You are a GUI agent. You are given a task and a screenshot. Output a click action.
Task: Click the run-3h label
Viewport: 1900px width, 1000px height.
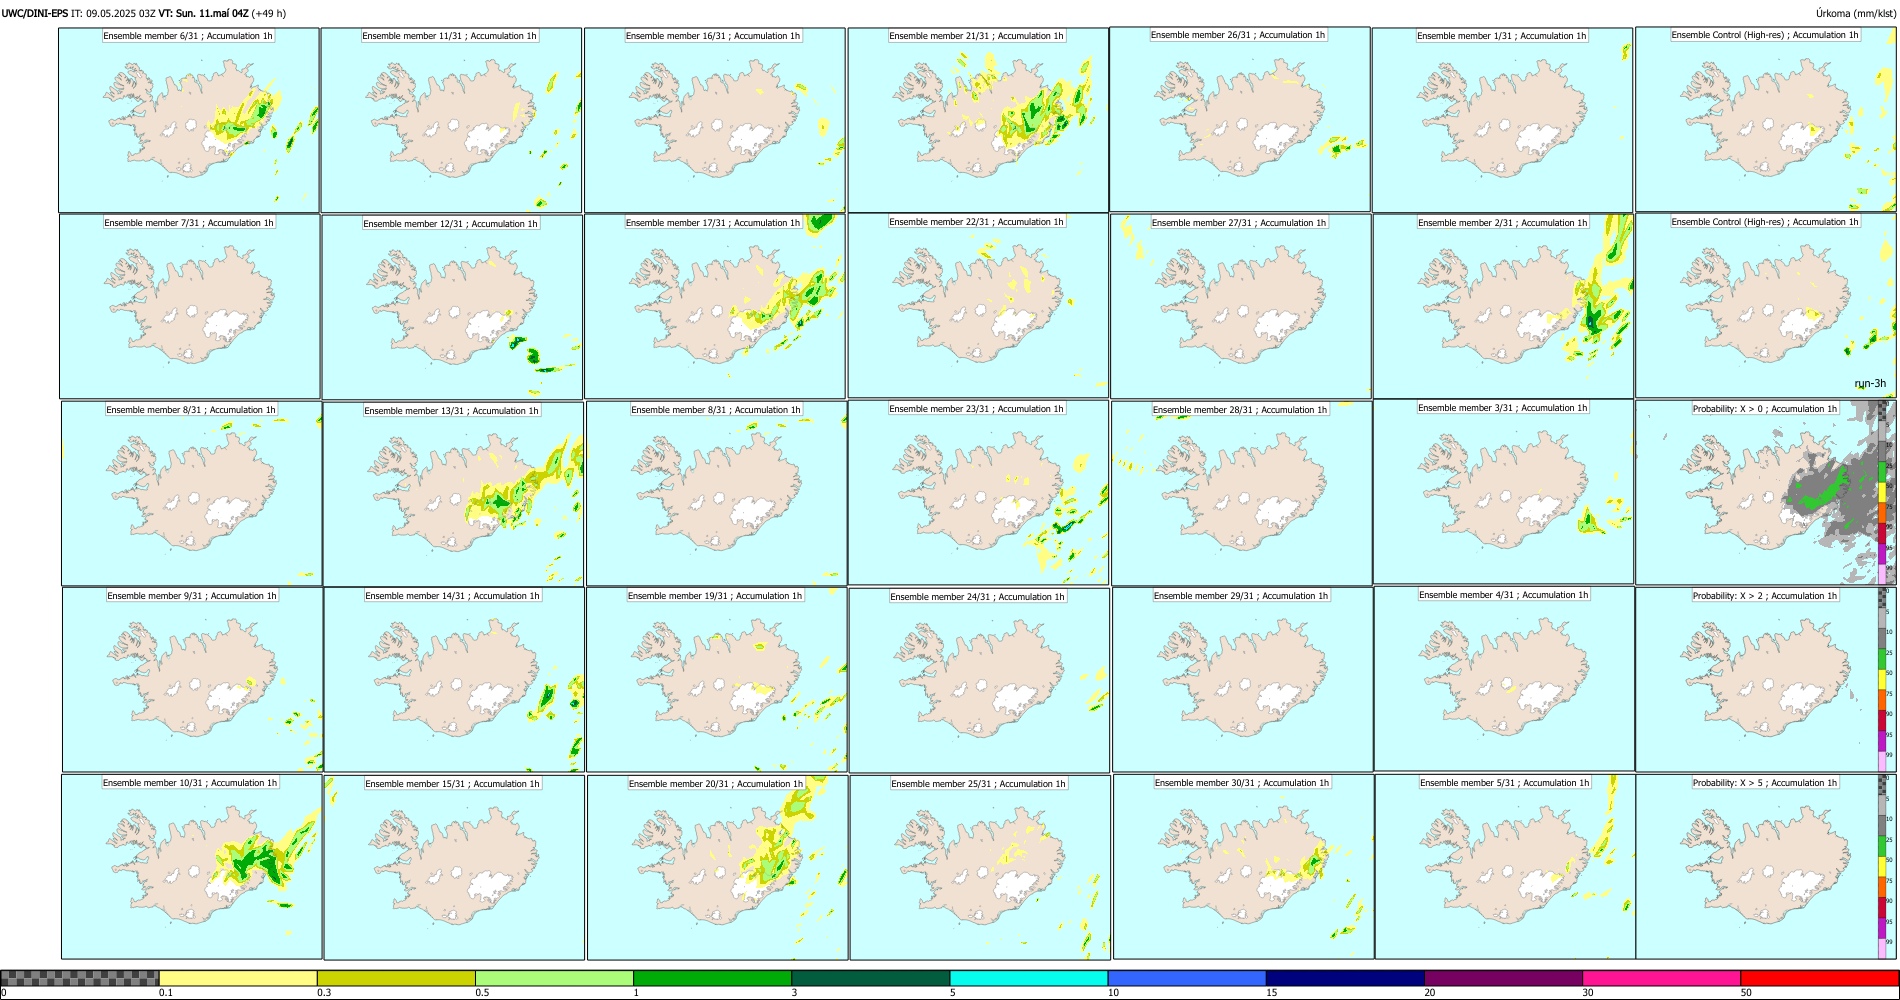1870,384
